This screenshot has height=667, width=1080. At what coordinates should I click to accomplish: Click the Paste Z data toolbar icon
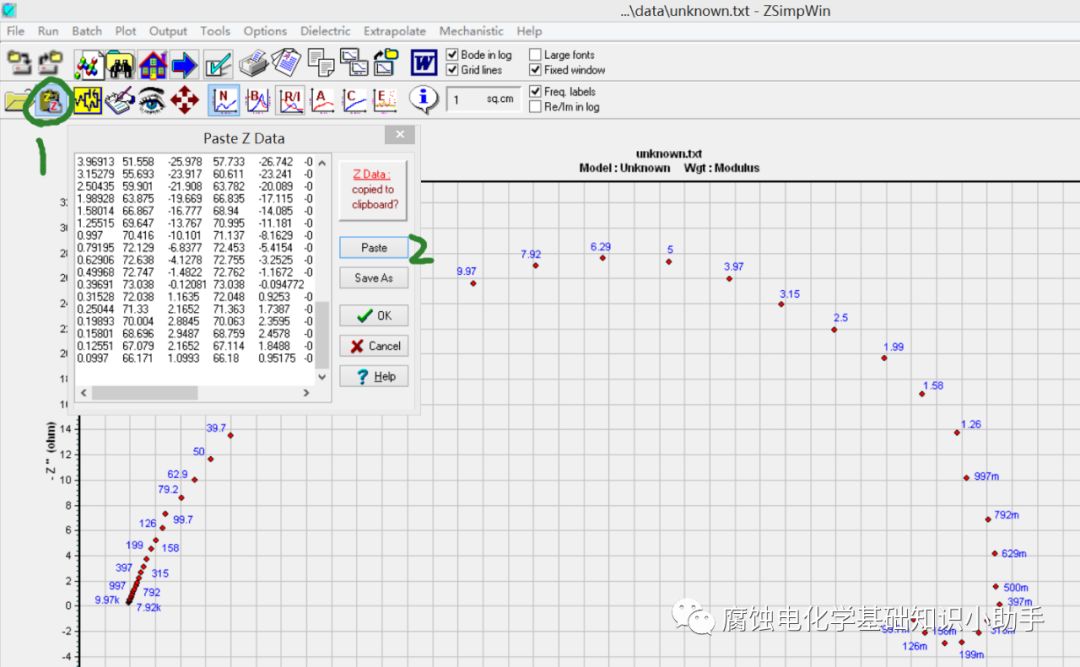(x=49, y=100)
